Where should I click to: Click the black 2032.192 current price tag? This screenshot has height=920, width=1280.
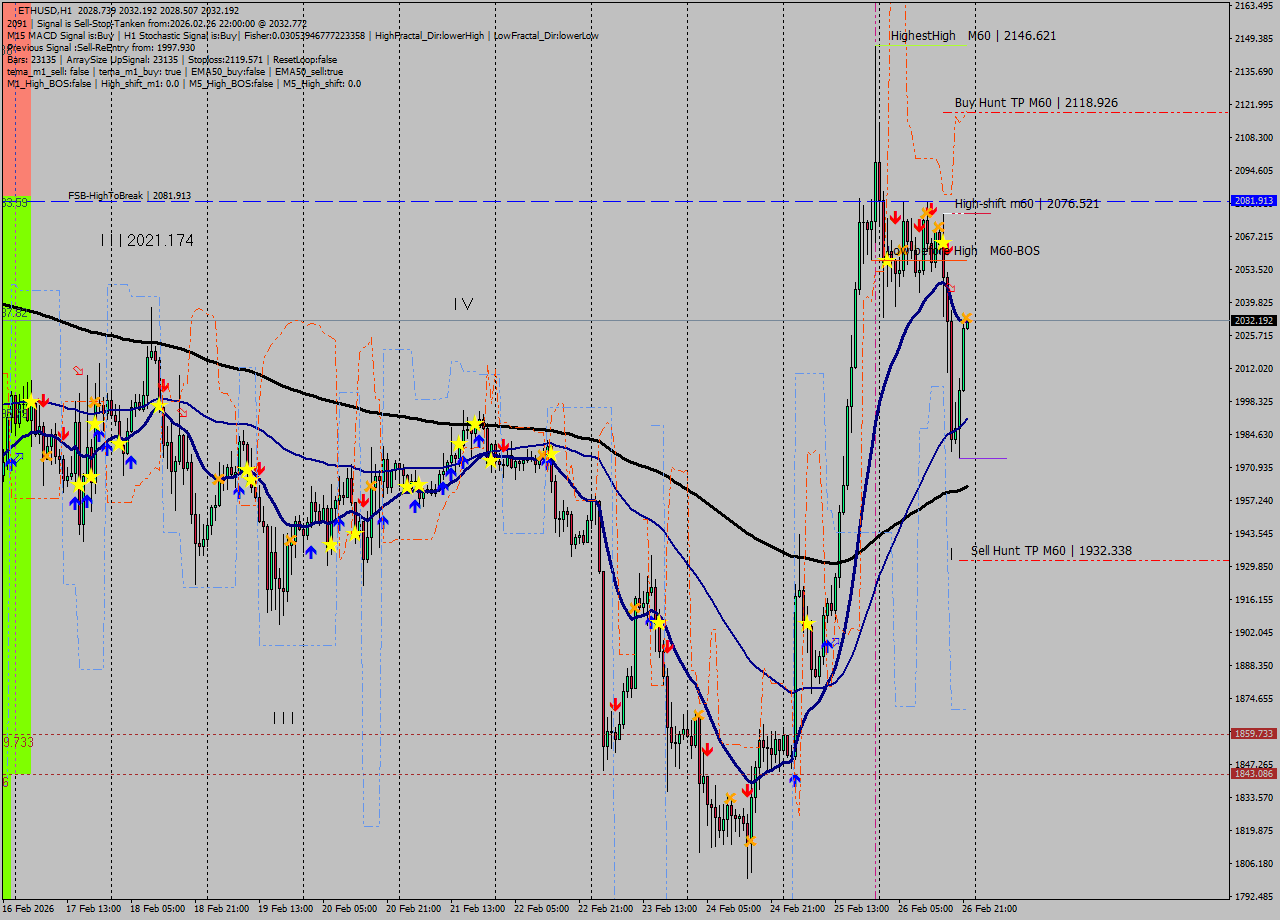click(1254, 321)
